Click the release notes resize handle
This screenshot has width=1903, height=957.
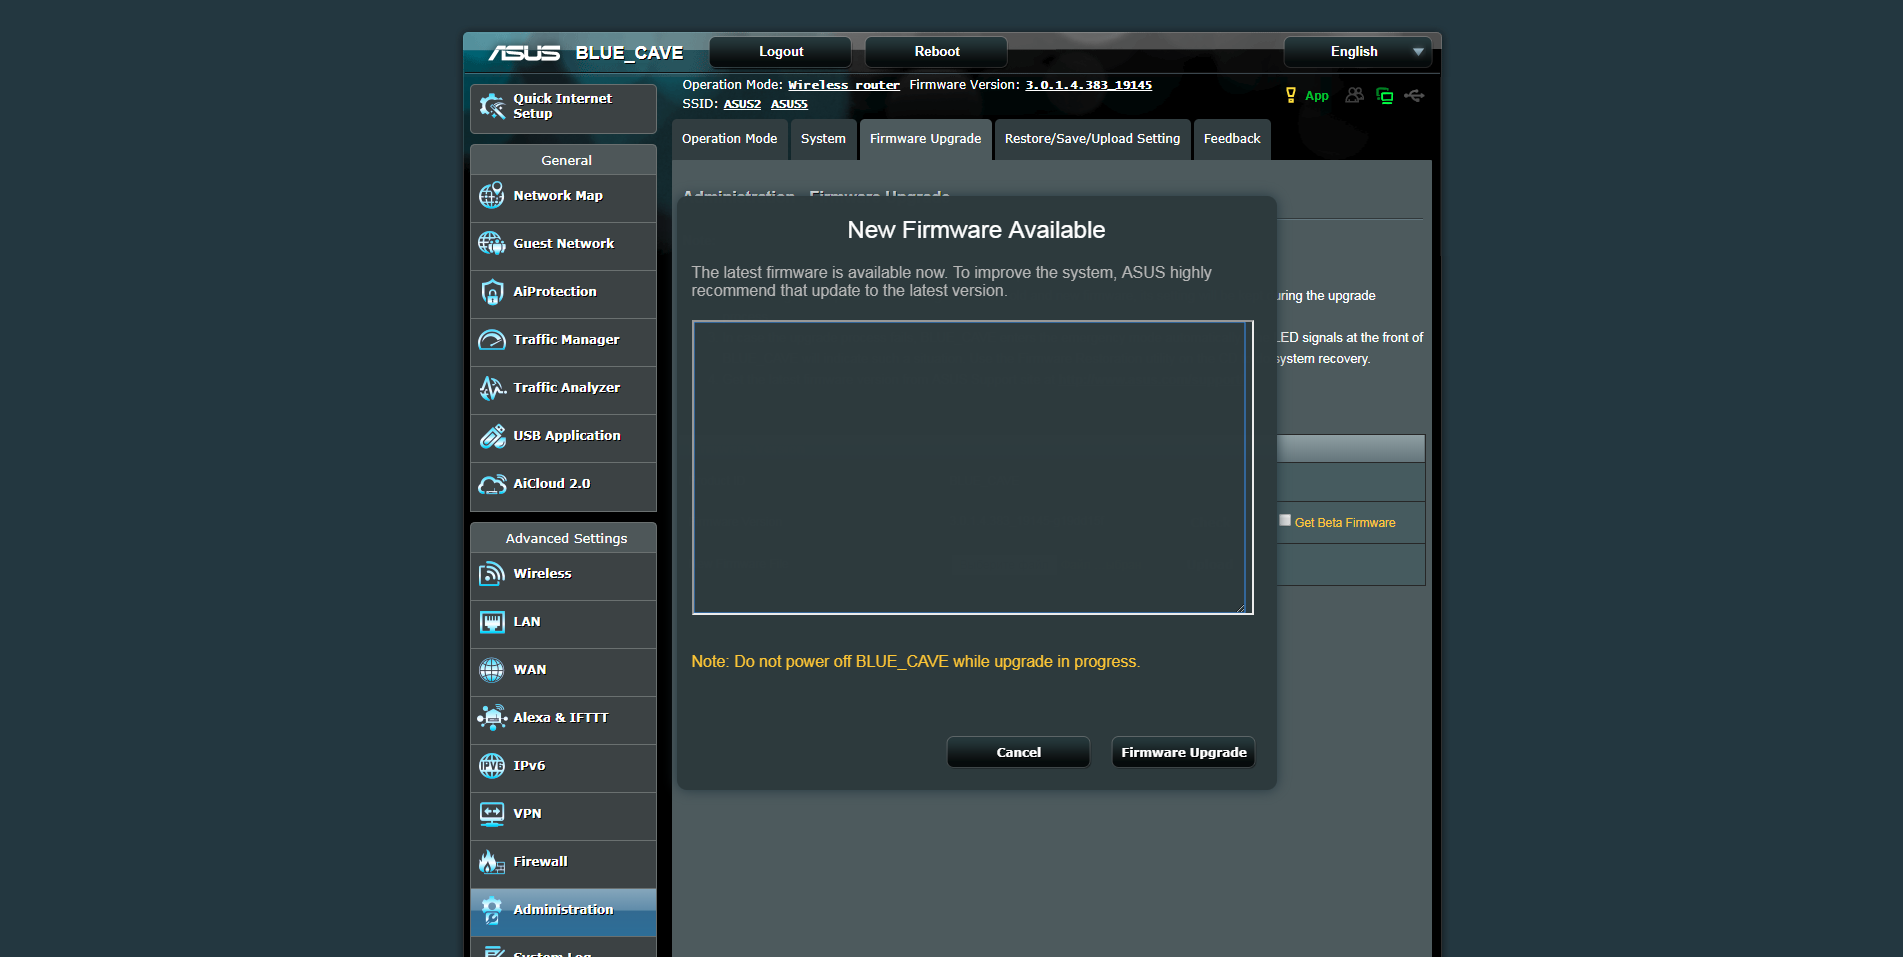[1241, 607]
